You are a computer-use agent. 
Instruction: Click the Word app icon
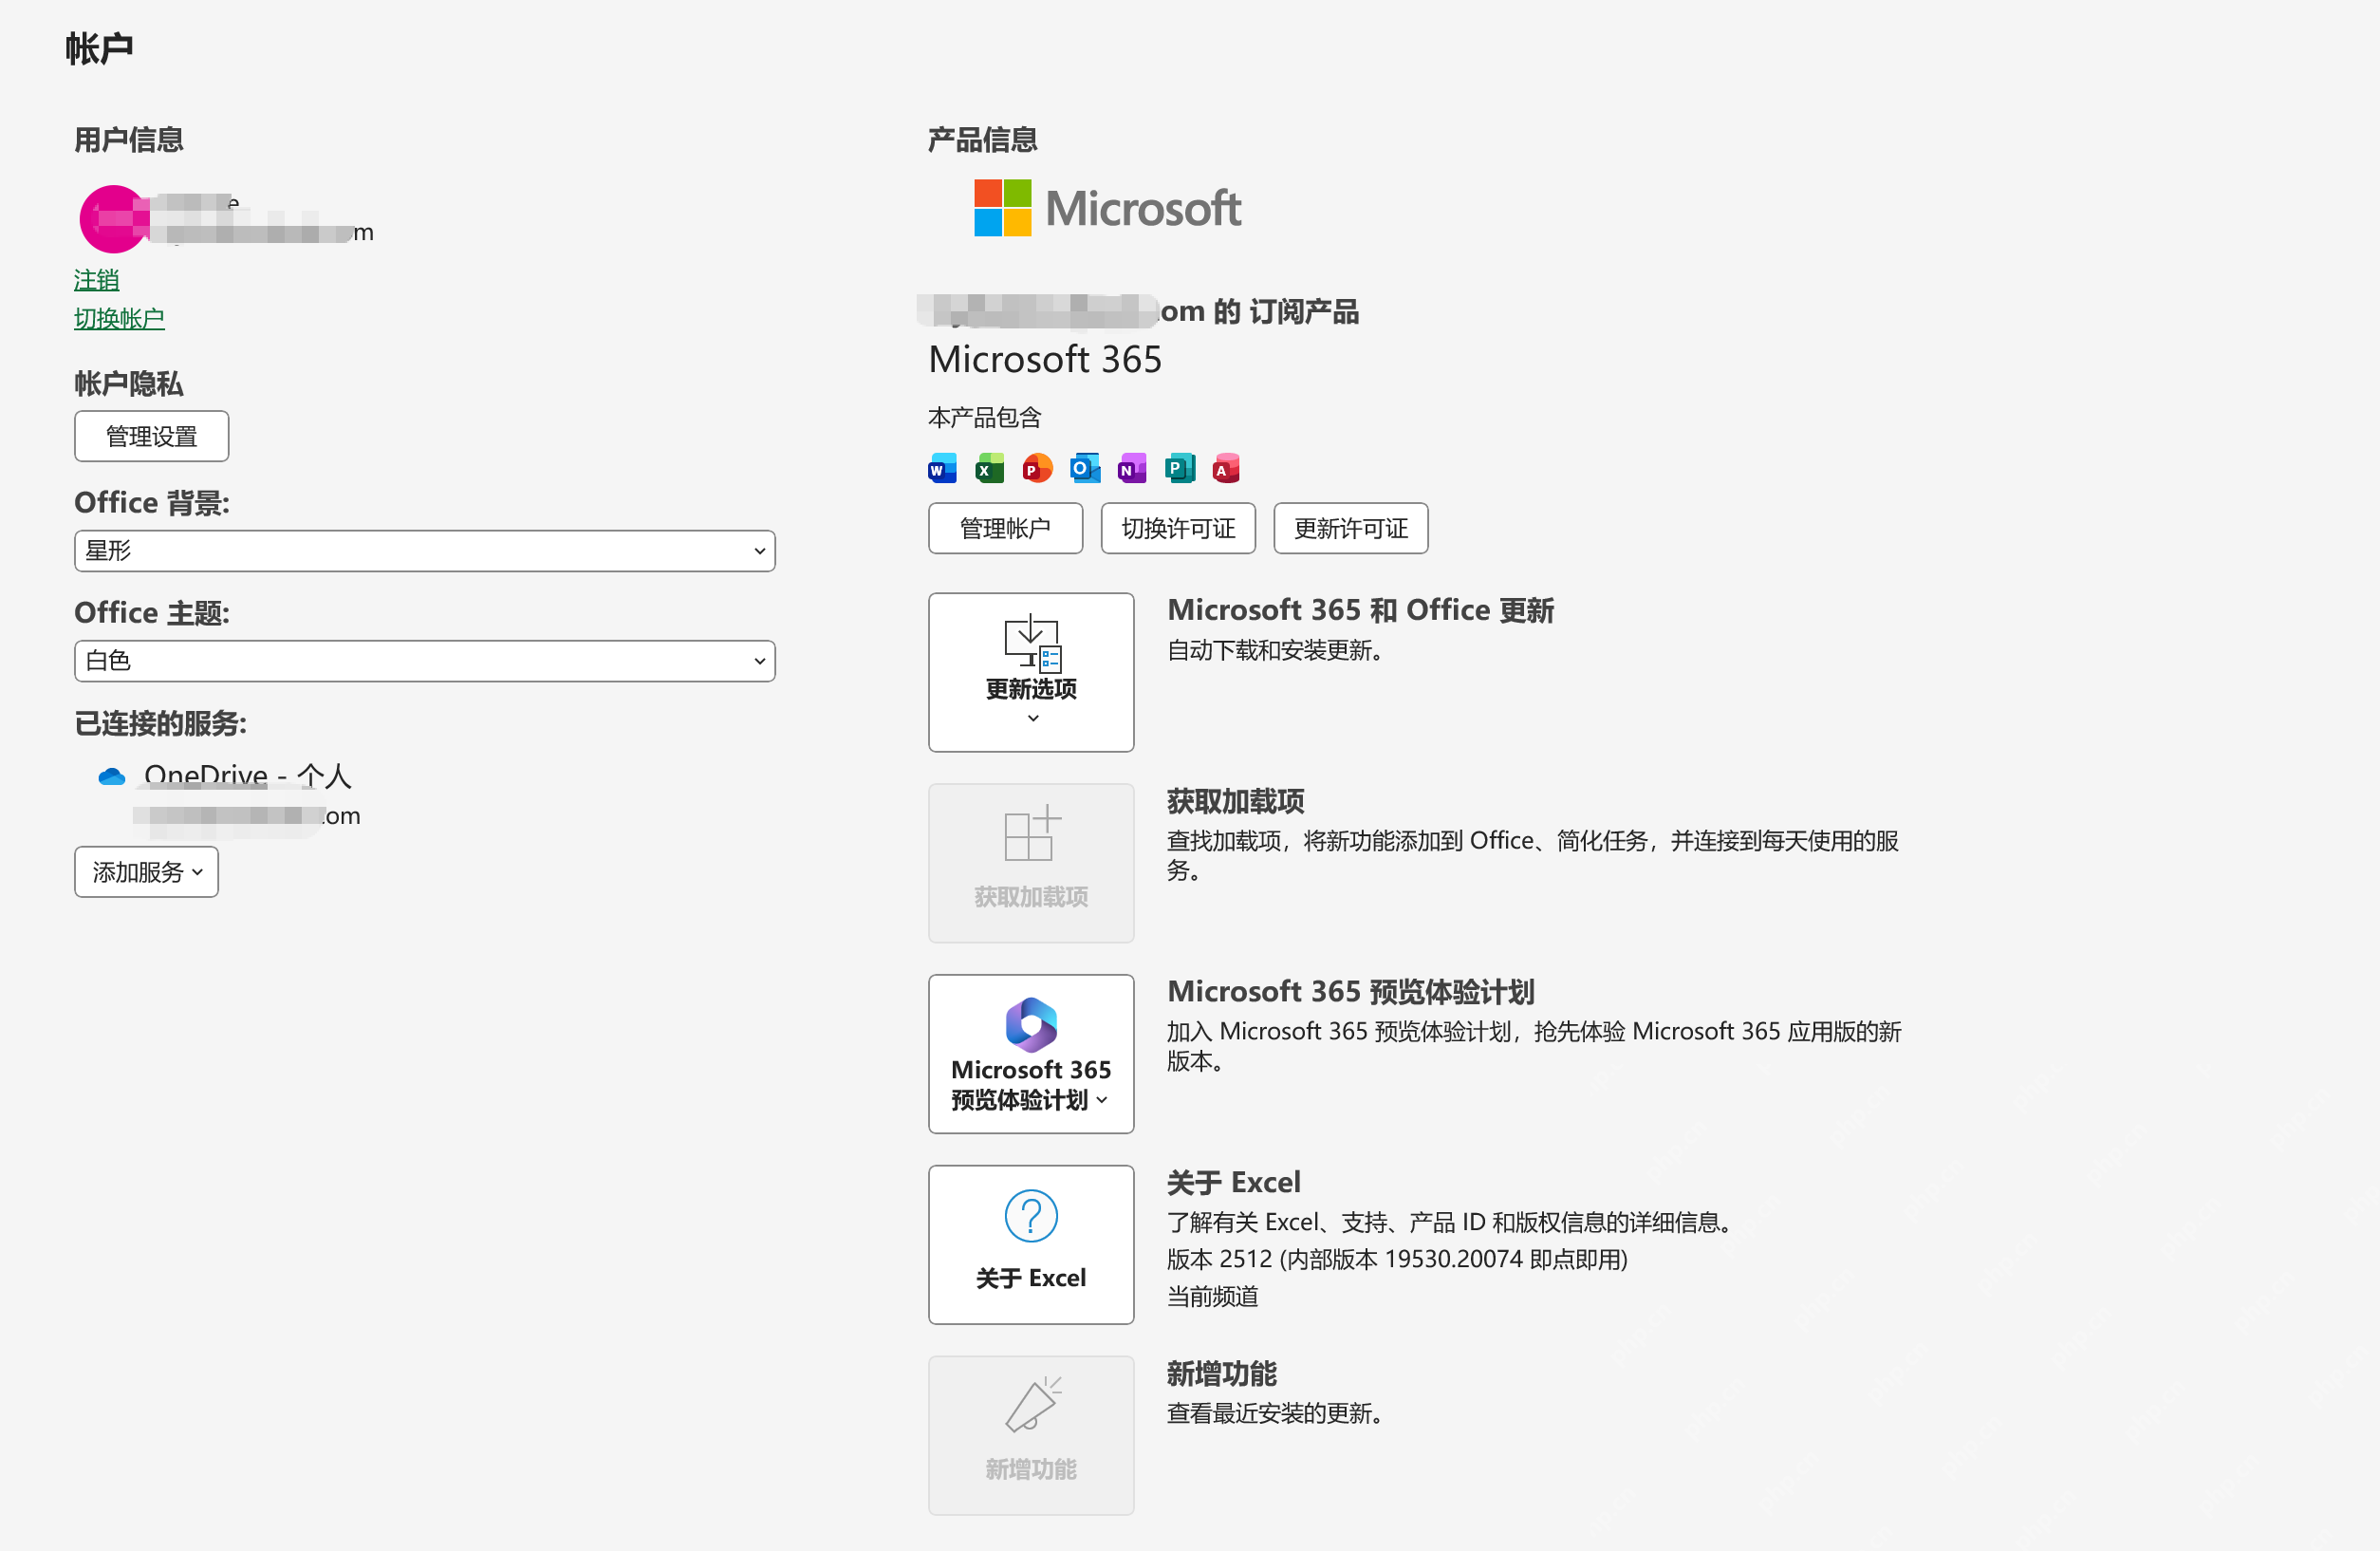click(x=942, y=468)
